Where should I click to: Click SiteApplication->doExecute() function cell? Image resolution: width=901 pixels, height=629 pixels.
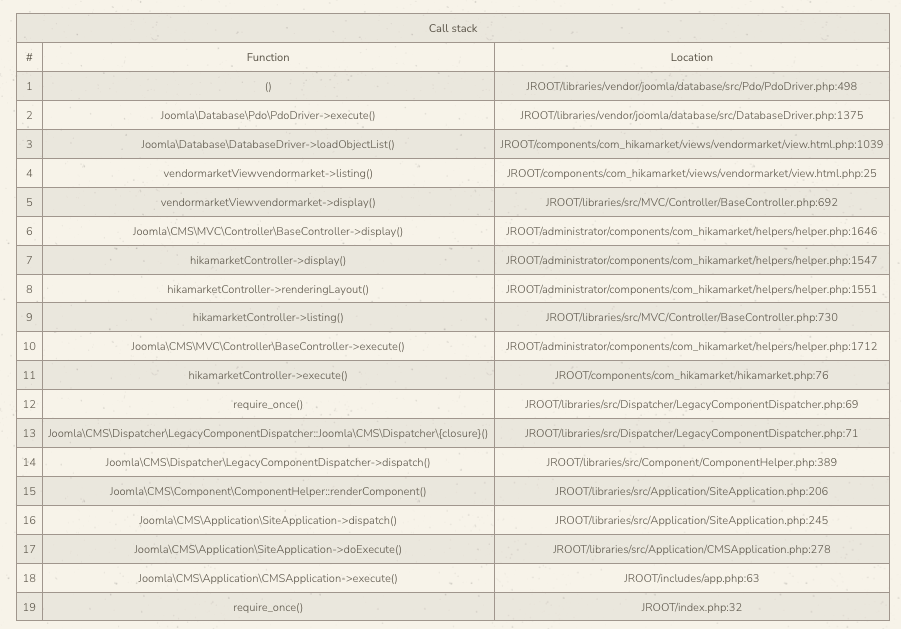[268, 549]
